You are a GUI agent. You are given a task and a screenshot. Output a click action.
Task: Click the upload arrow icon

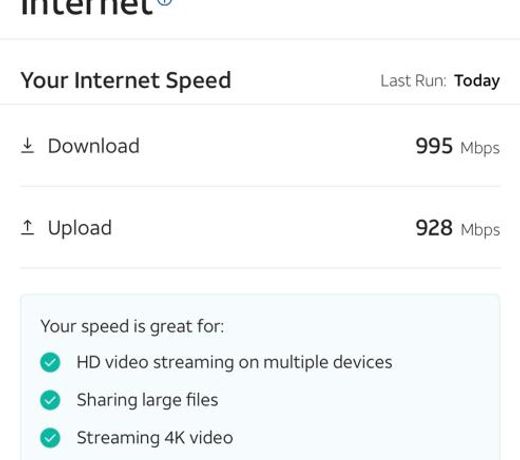click(27, 228)
